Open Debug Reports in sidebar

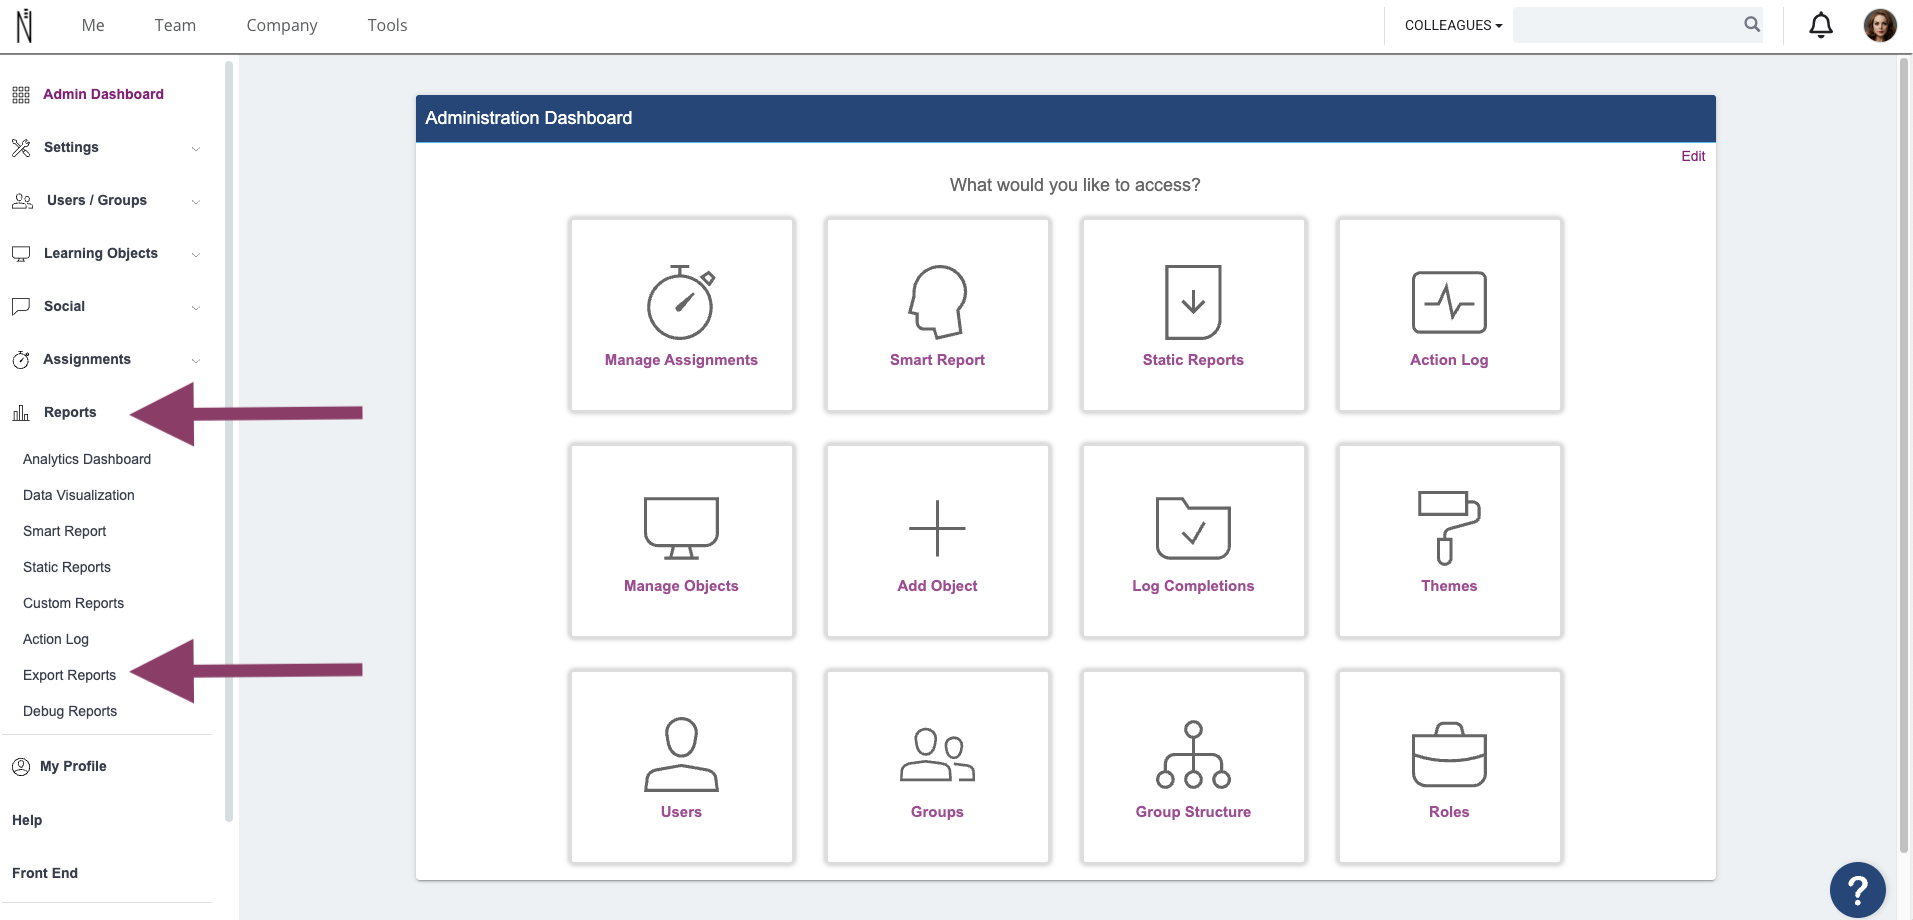point(70,711)
